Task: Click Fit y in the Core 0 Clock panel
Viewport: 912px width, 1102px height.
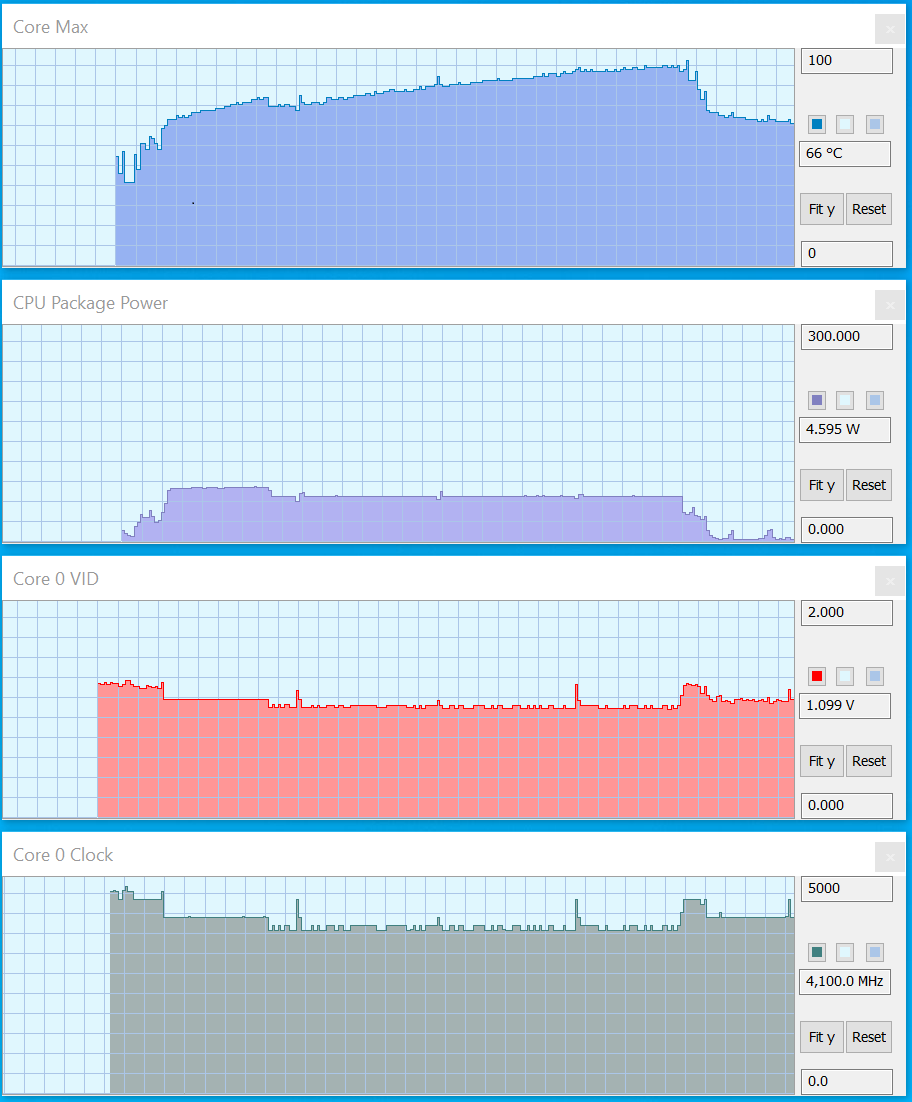Action: pyautogui.click(x=822, y=1037)
